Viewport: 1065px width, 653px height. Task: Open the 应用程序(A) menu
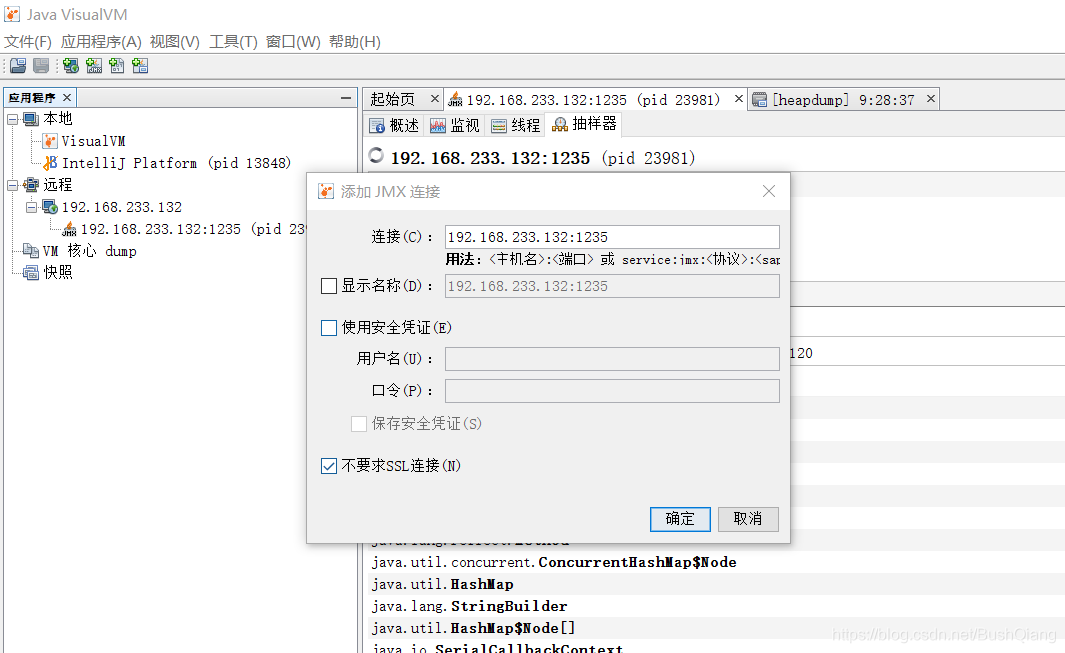[101, 42]
